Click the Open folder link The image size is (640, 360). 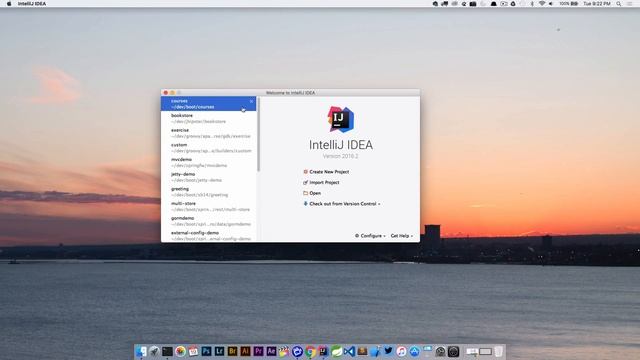[x=312, y=193]
